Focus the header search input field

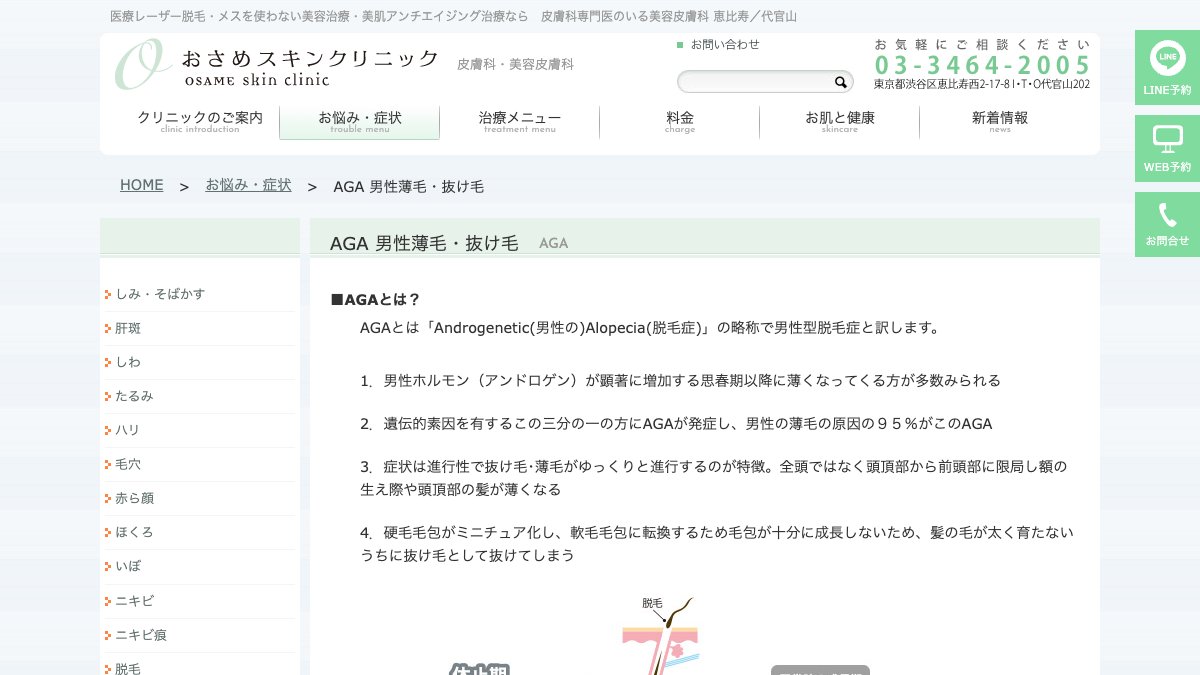756,82
